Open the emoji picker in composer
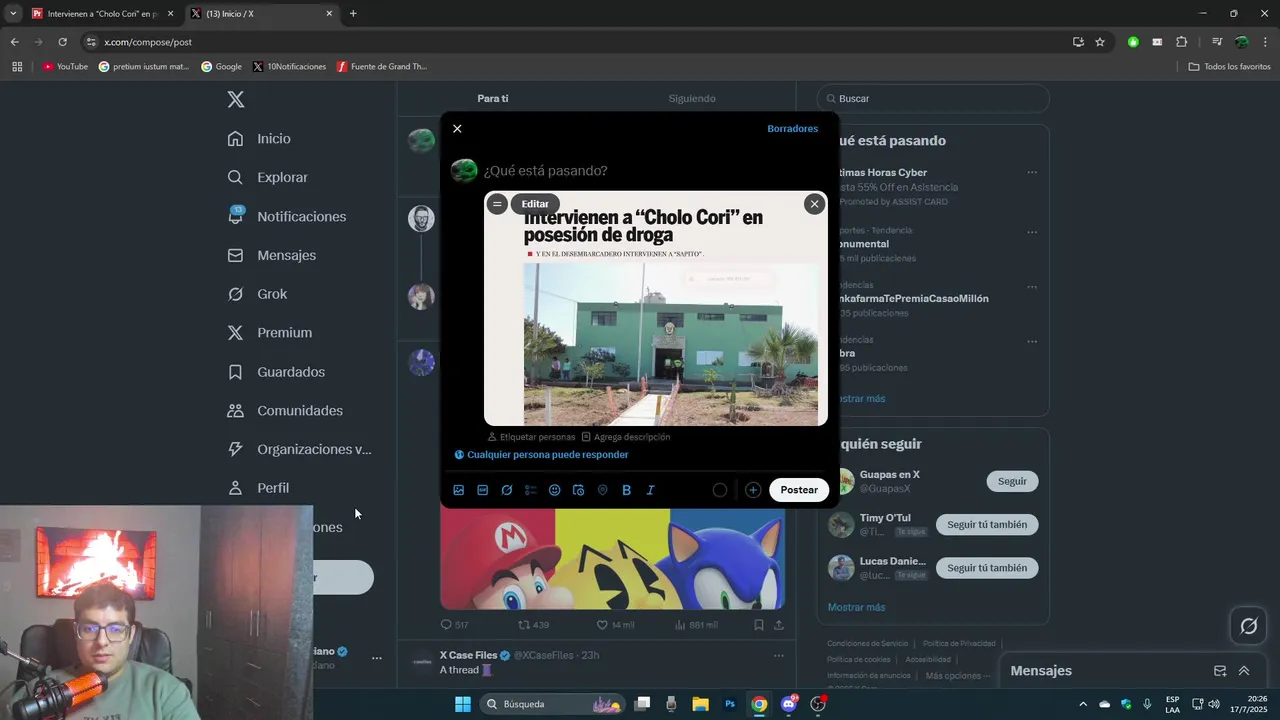Screen dimensions: 1280x720 555,490
